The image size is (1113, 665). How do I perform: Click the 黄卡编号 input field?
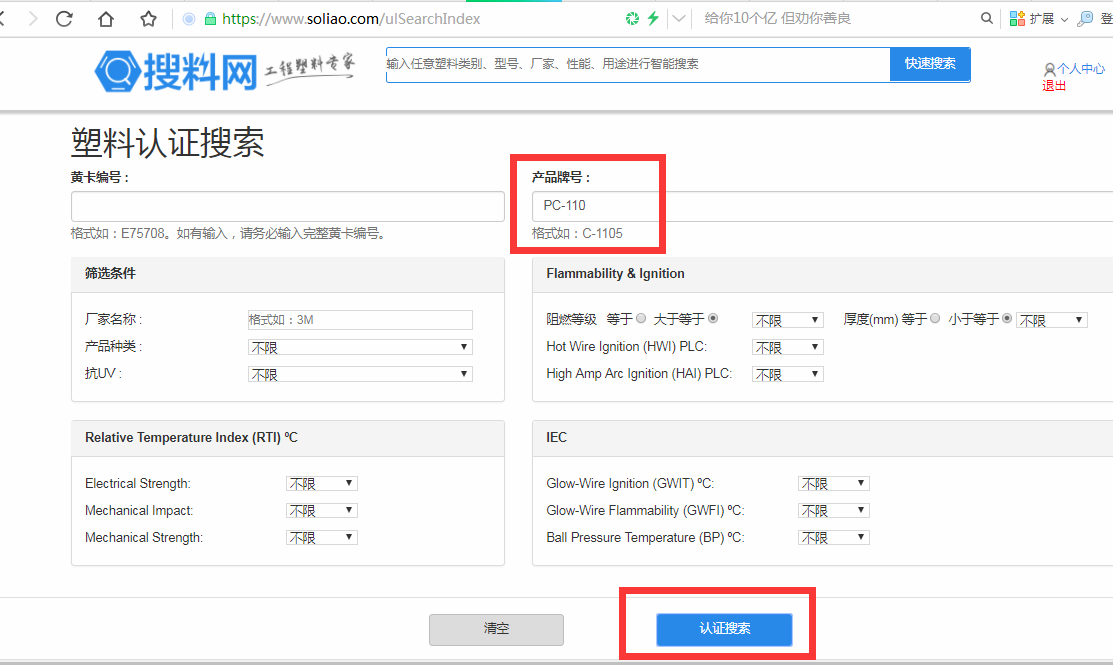287,207
